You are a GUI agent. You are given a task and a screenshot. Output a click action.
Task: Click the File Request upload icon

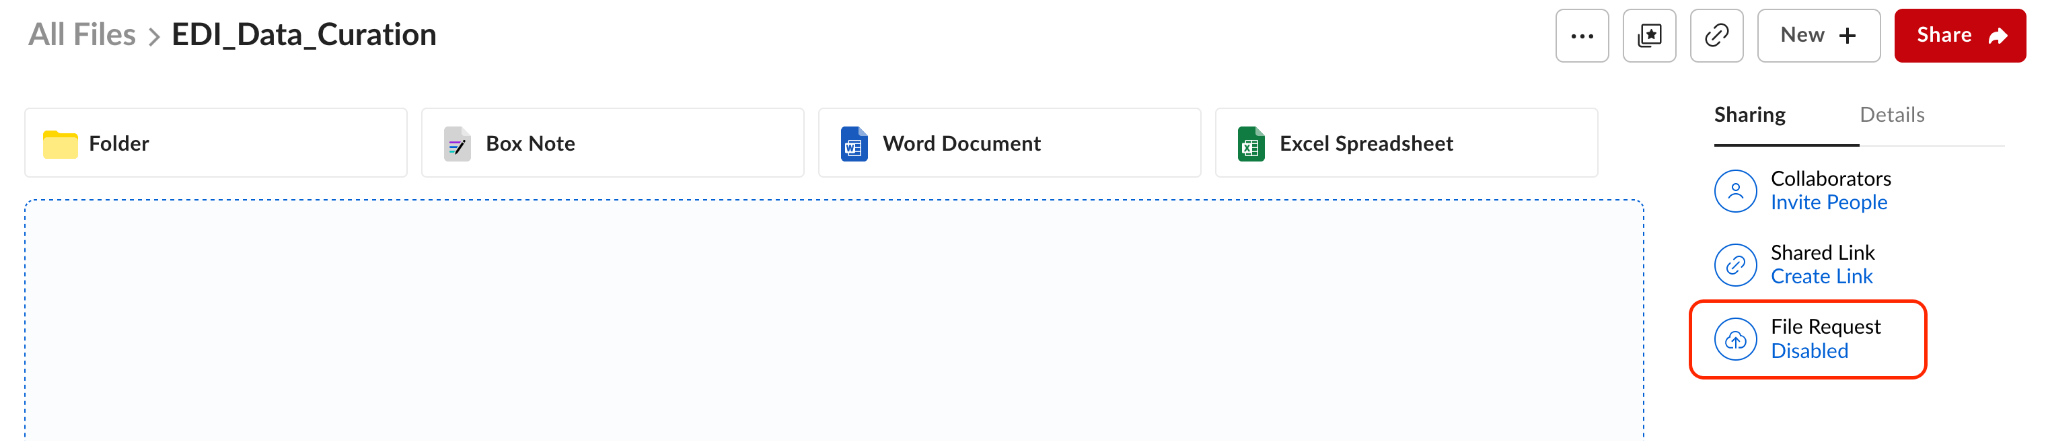(1736, 339)
